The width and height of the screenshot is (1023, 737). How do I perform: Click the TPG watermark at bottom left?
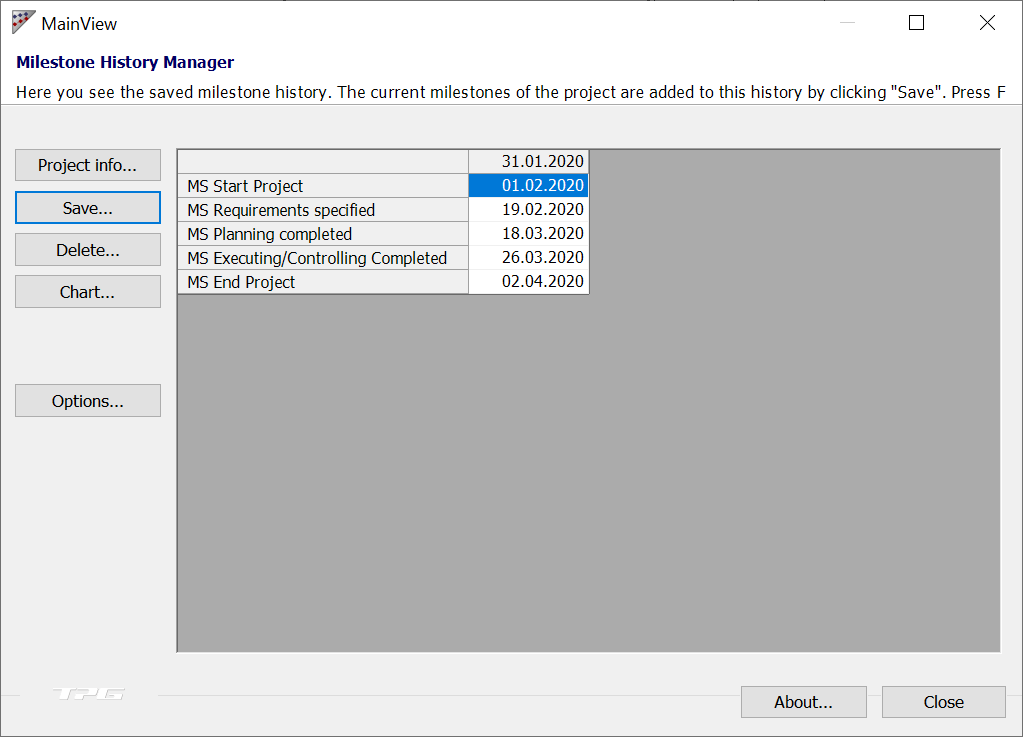[88, 693]
